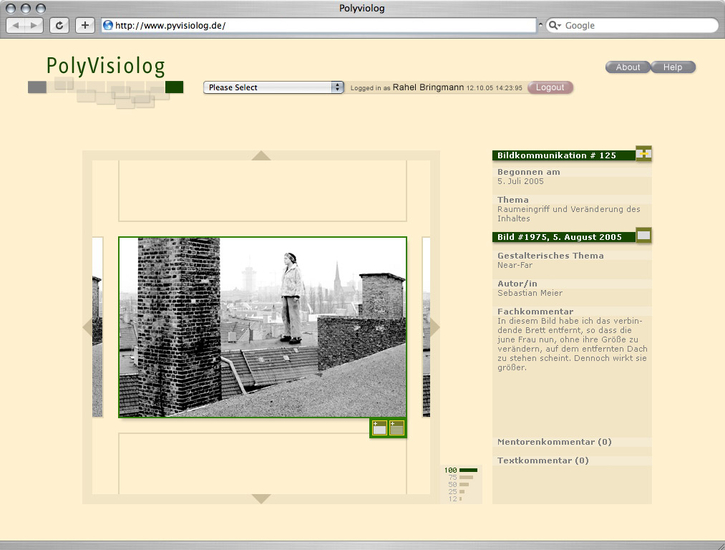Viewport: 725px width, 550px height.
Task: Click the PolyVisiolog logo
Action: pos(106,66)
